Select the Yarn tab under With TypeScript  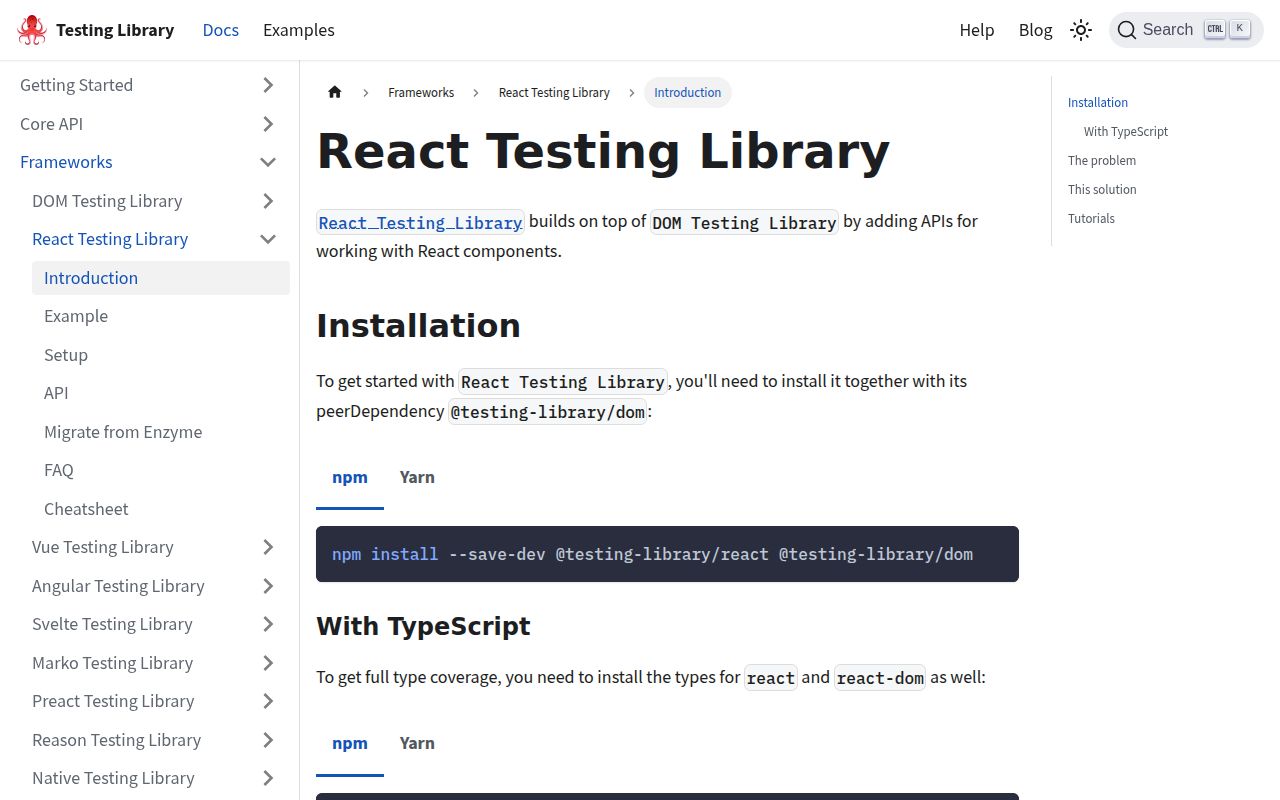click(417, 743)
